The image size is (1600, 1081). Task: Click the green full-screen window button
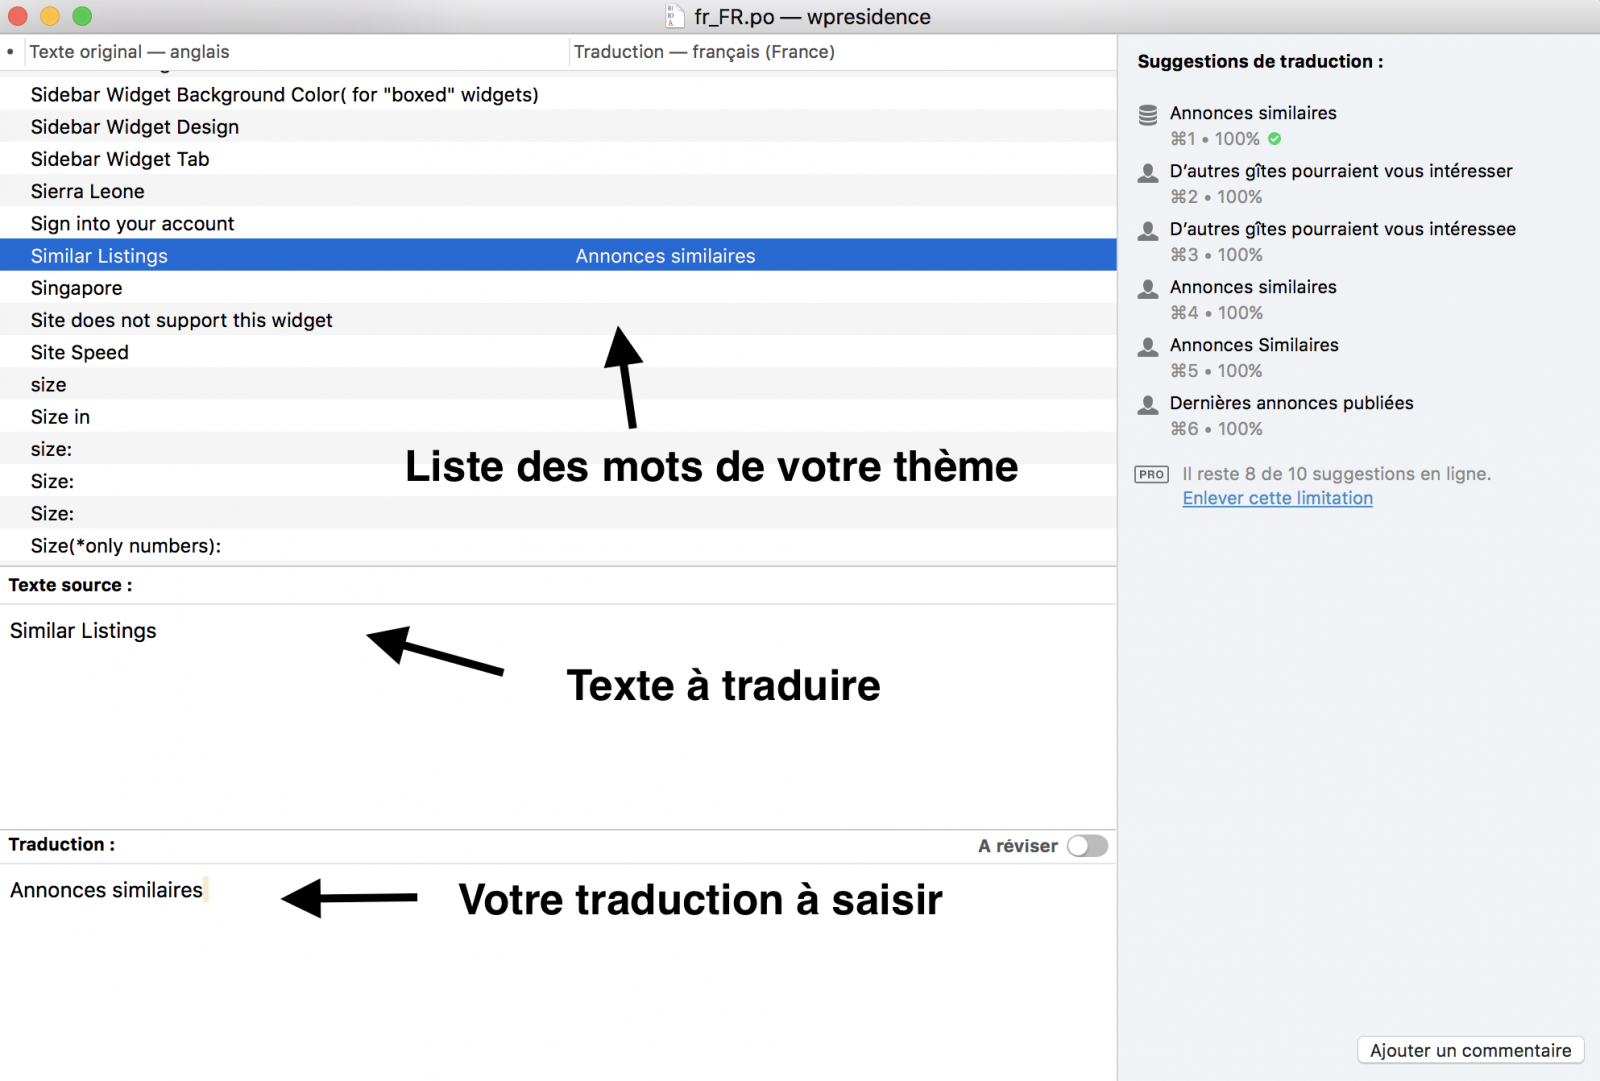coord(82,16)
